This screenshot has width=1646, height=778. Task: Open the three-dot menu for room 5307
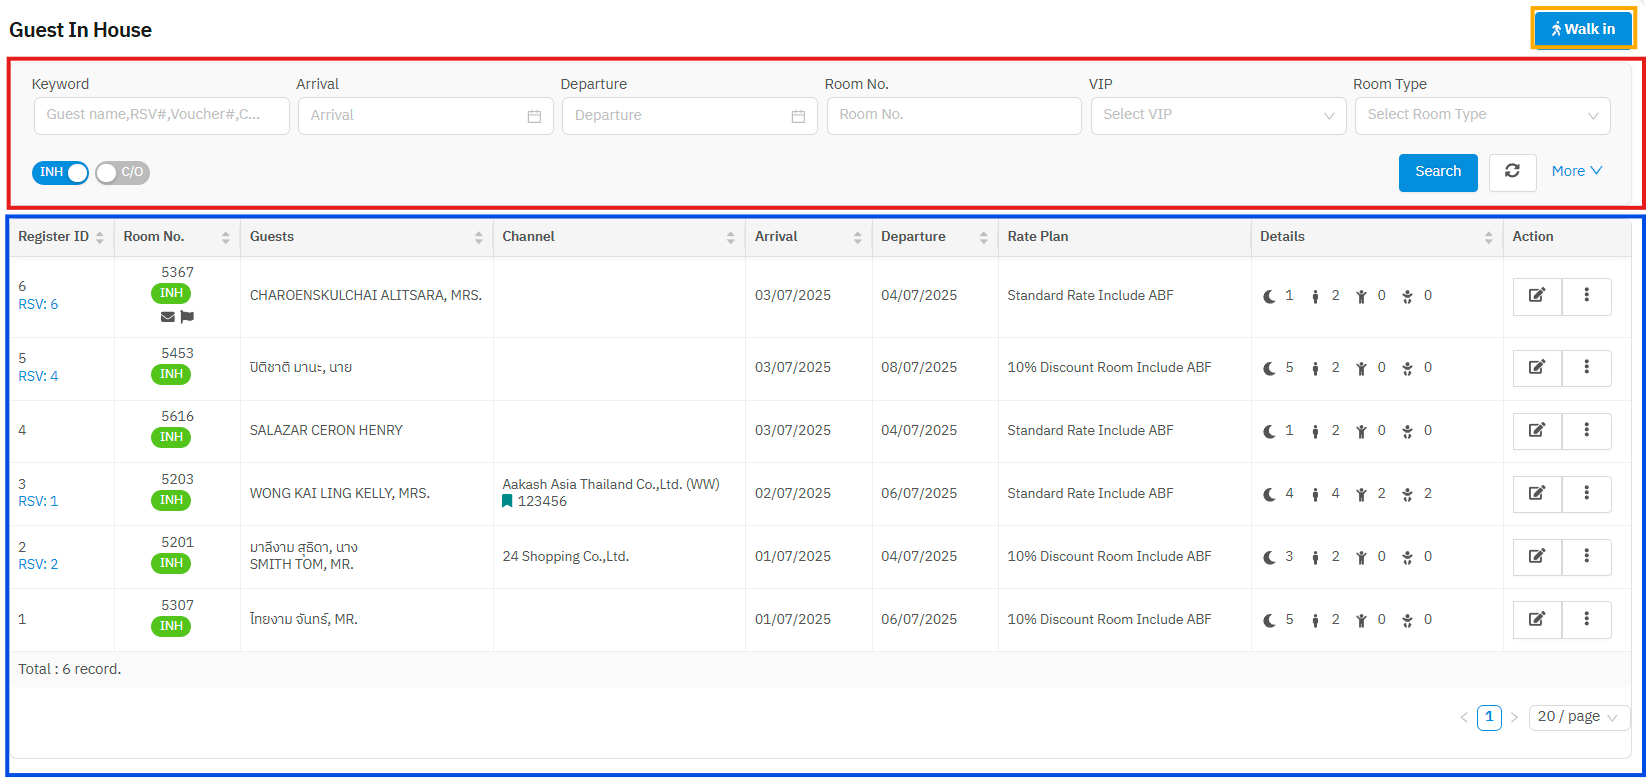point(1586,620)
